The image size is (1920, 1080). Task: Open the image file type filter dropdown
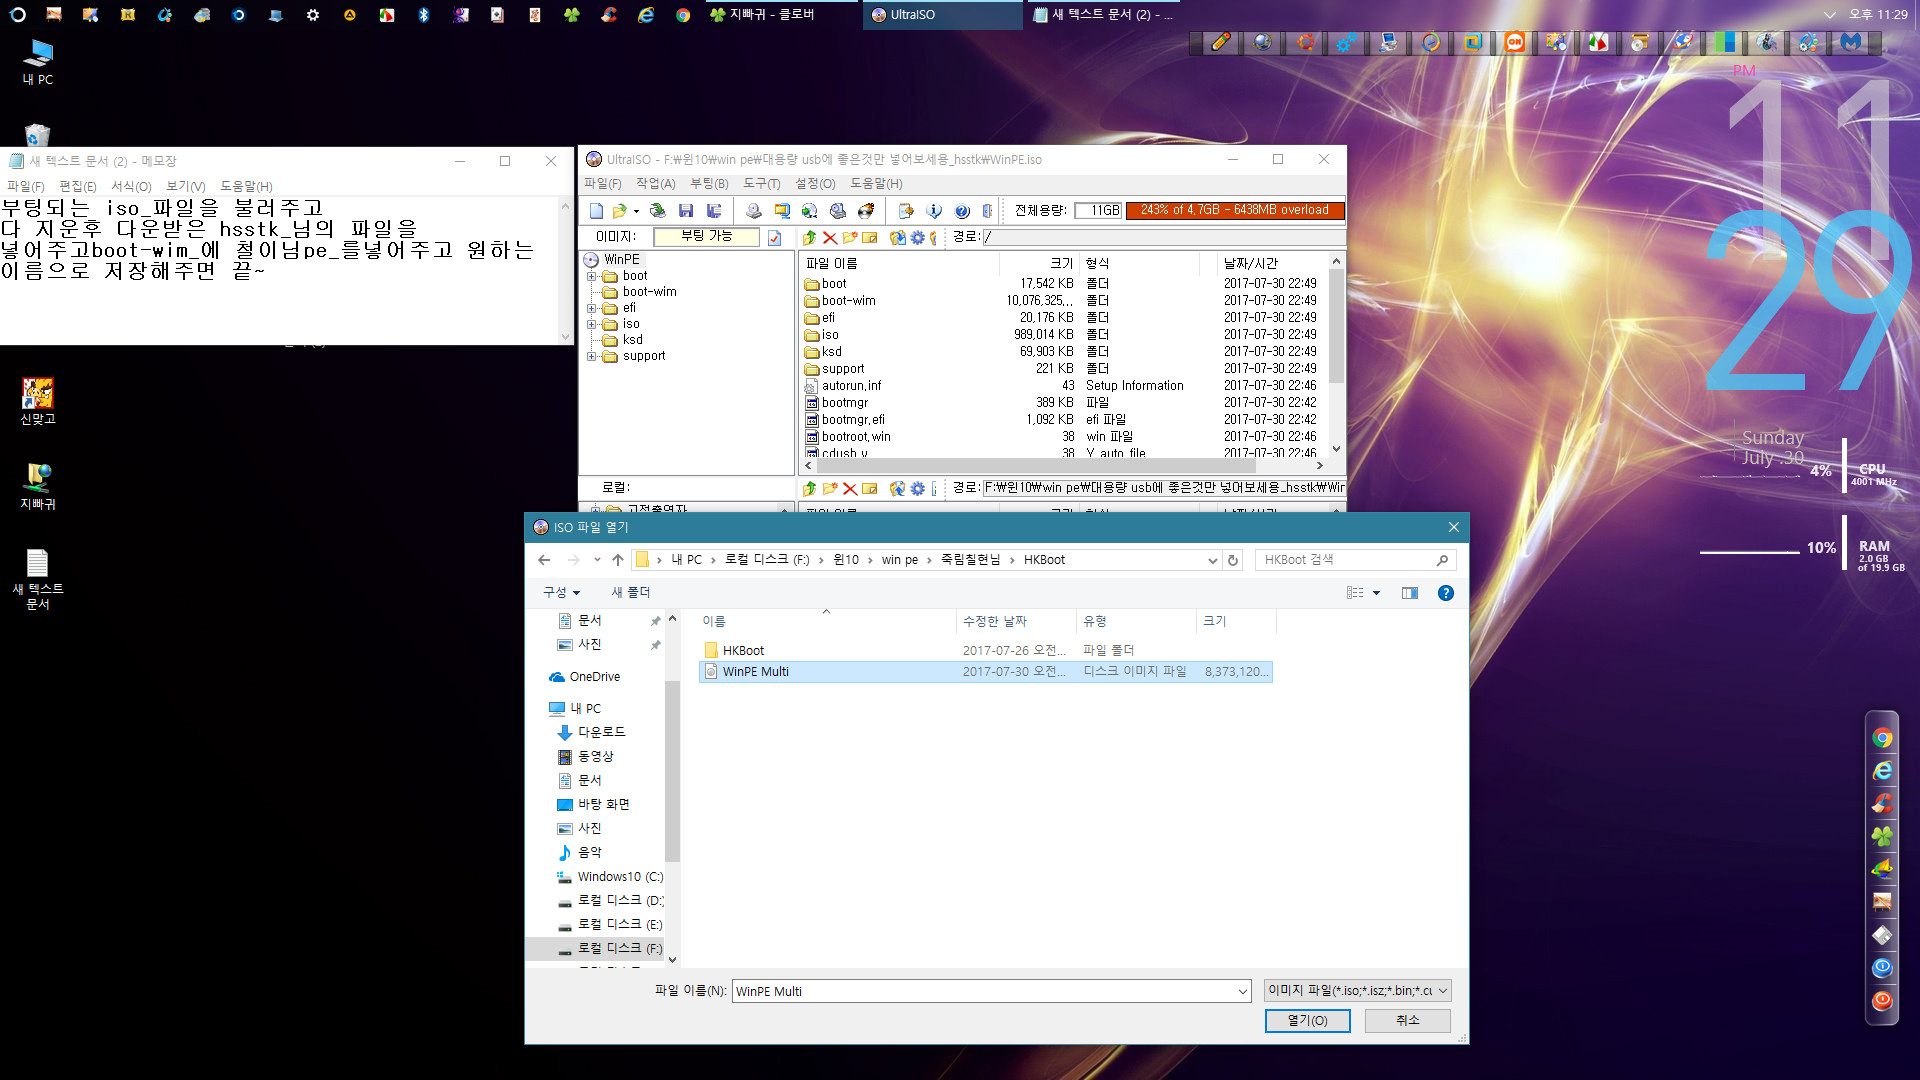tap(1443, 991)
